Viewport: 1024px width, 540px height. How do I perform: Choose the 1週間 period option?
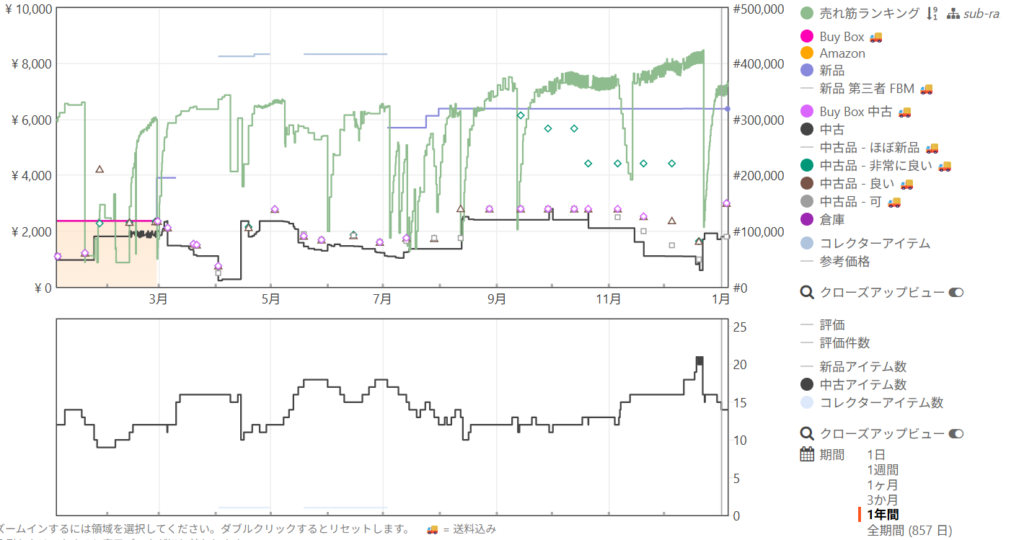(x=883, y=470)
